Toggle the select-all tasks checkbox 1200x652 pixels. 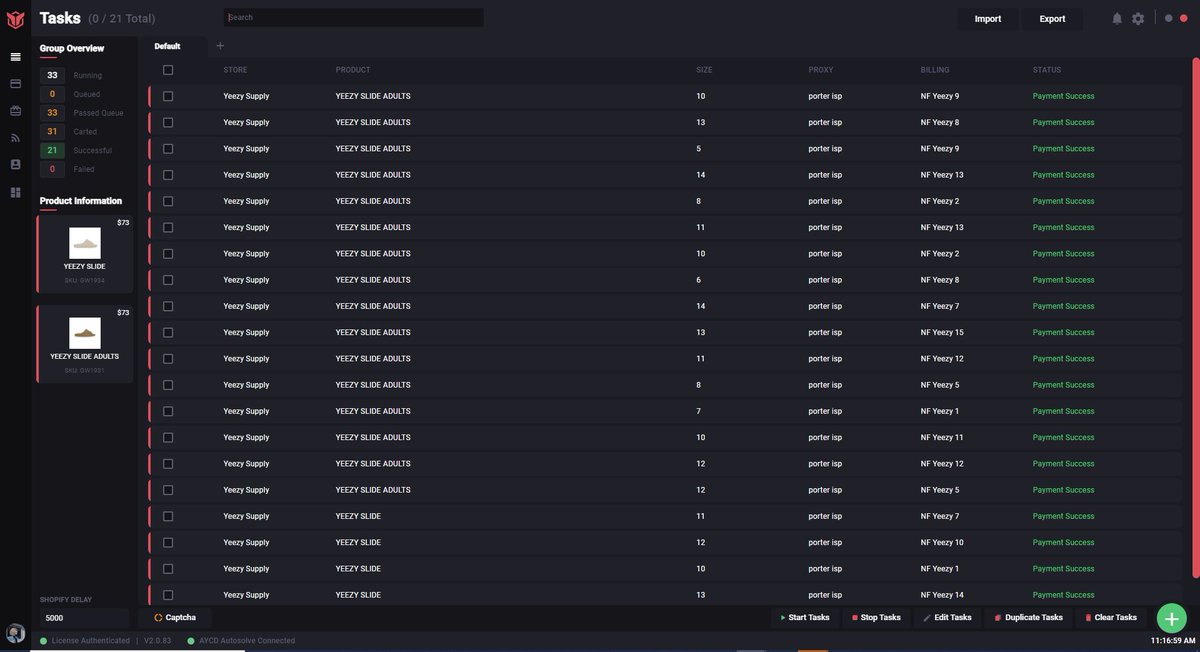[x=168, y=70]
